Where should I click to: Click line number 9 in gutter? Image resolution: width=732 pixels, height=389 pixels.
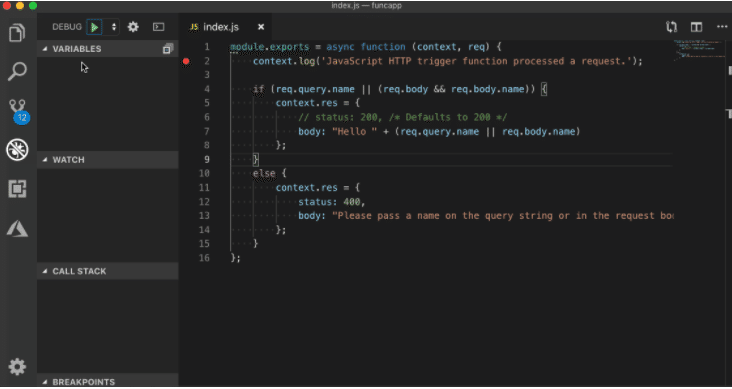206,160
